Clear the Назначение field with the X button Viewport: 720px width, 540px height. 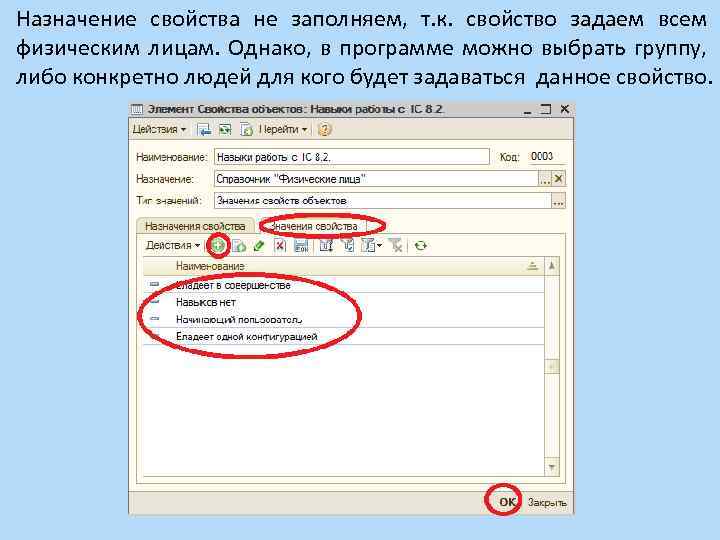(558, 179)
